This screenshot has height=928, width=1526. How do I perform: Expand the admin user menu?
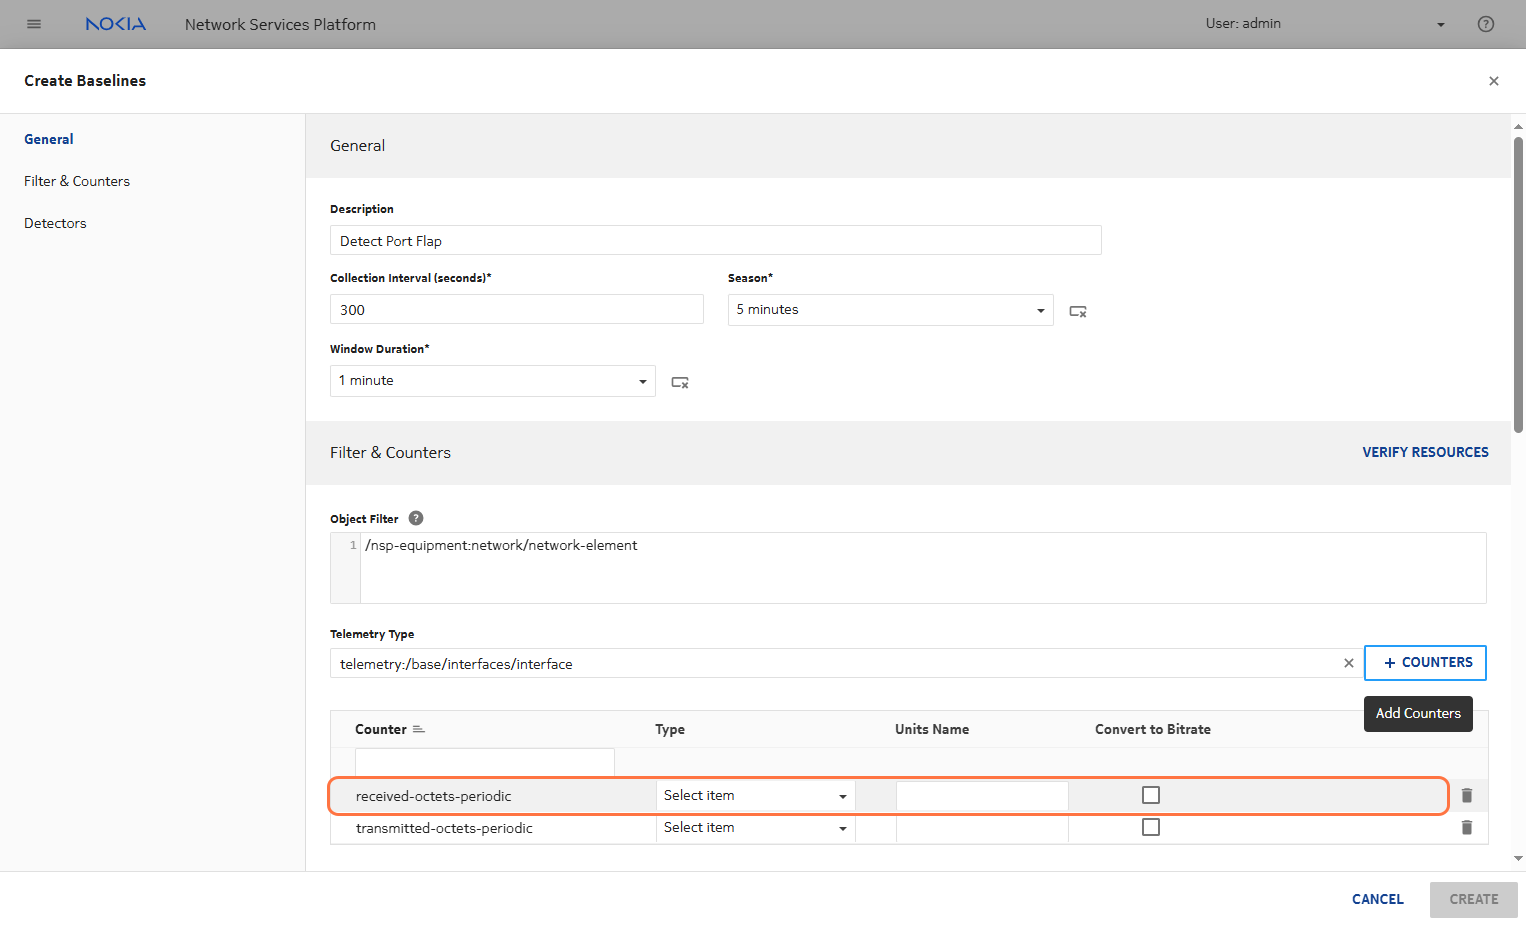1440,24
